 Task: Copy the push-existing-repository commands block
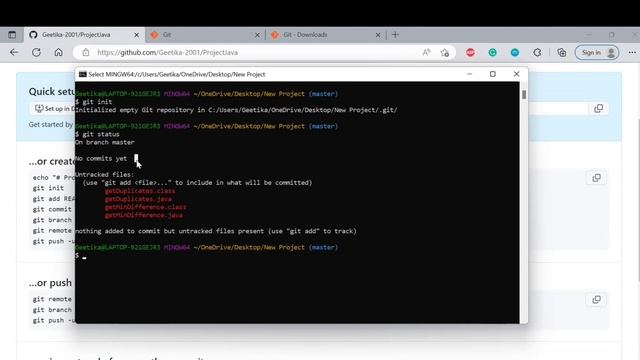pyautogui.click(x=596, y=300)
